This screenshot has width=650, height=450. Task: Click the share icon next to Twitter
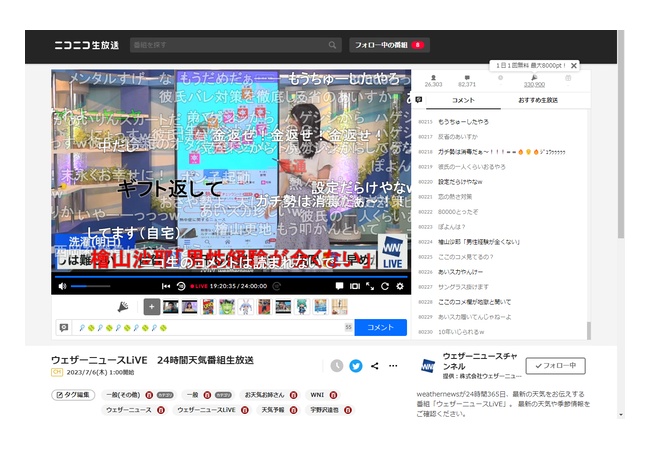click(374, 365)
